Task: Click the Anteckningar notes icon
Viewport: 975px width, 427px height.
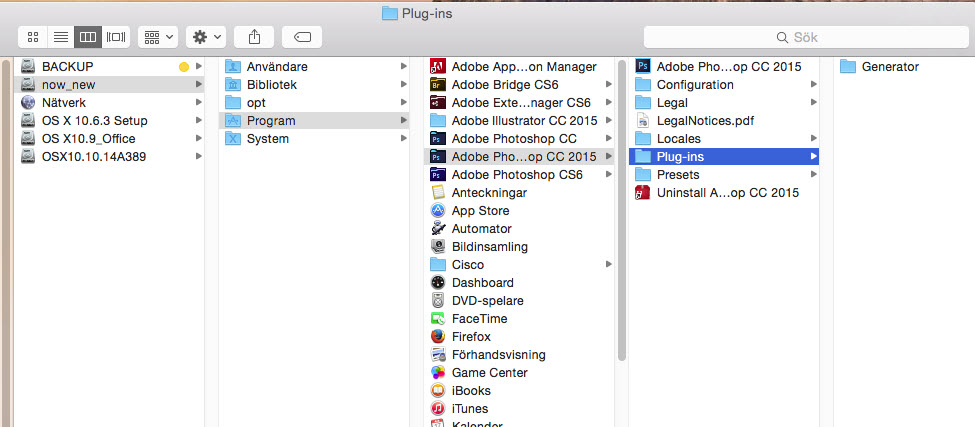Action: pyautogui.click(x=438, y=193)
